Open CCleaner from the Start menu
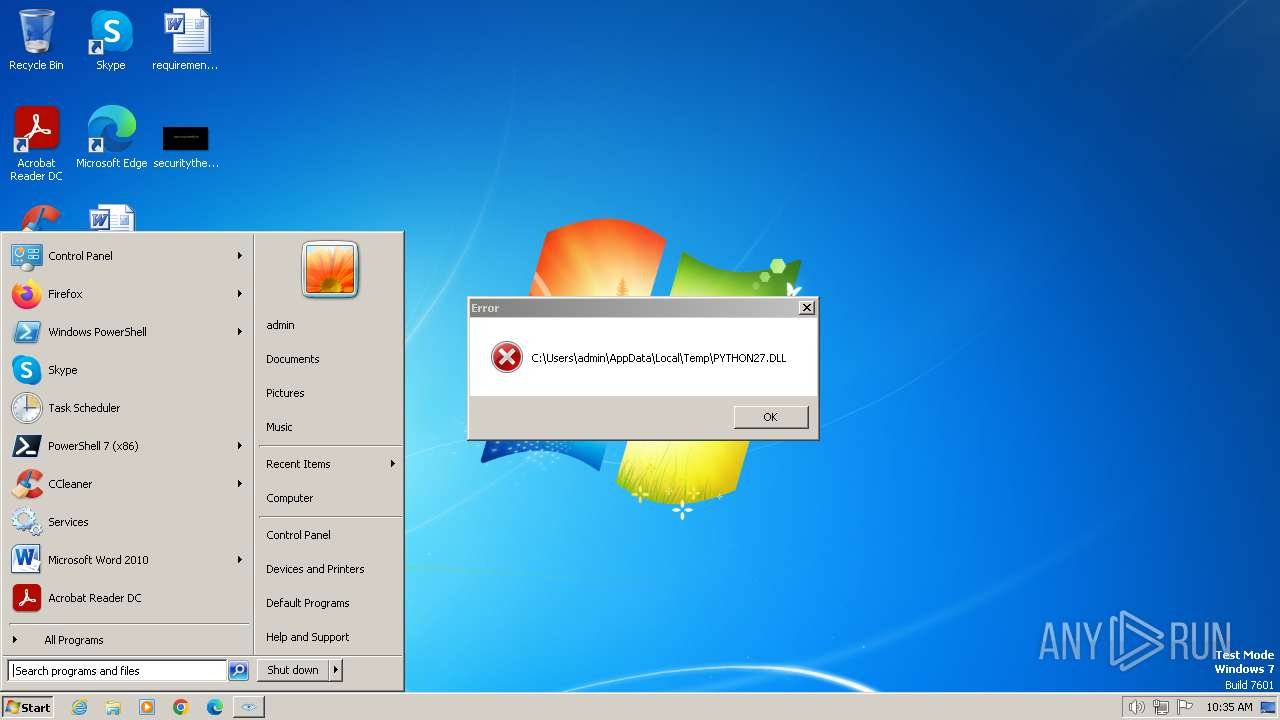 tap(127, 484)
